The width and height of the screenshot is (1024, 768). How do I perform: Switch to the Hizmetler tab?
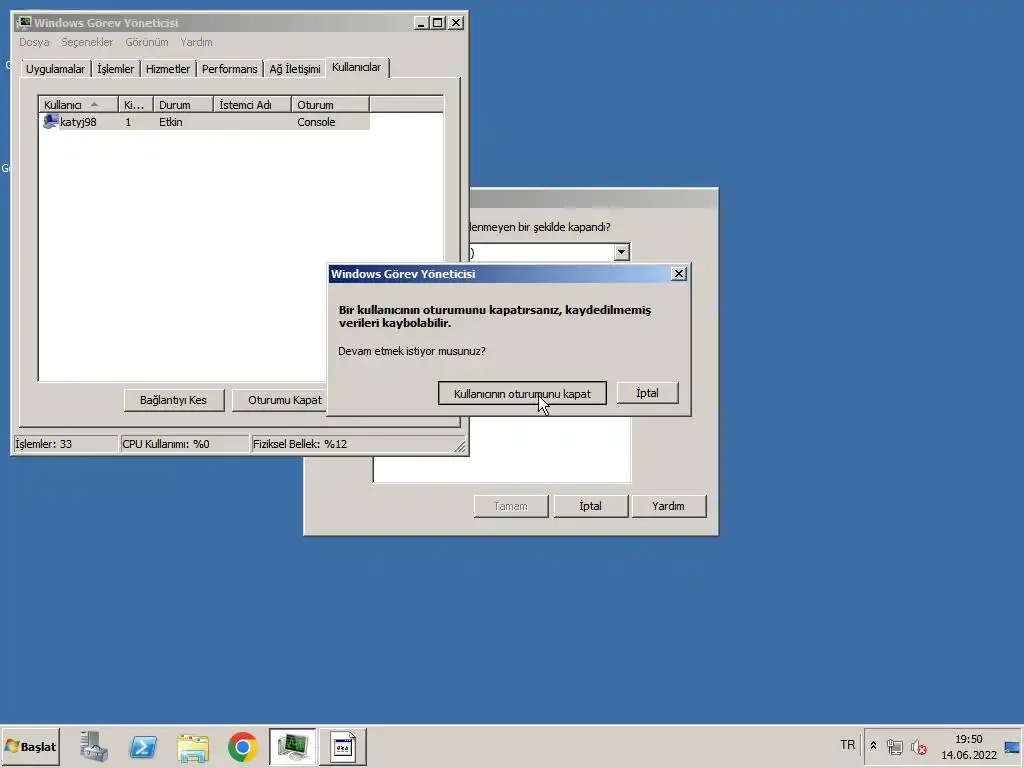pos(168,69)
